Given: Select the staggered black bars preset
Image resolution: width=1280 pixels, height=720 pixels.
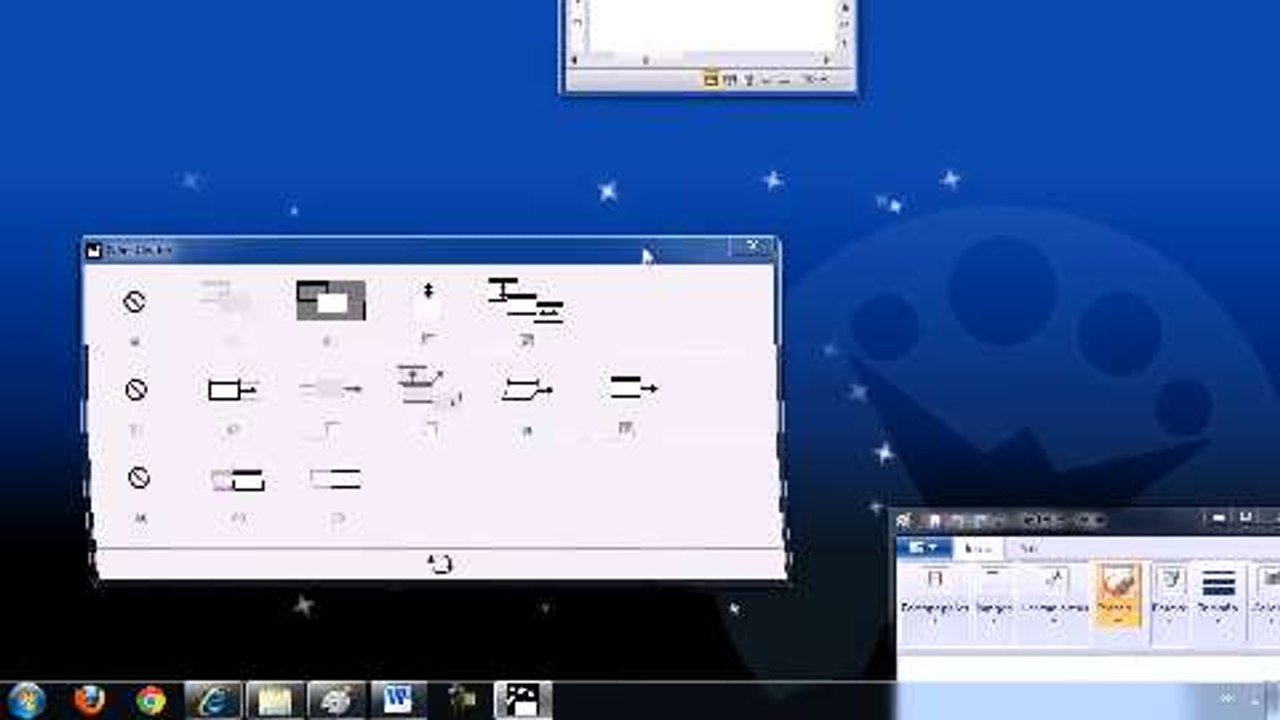Looking at the screenshot, I should pos(526,300).
